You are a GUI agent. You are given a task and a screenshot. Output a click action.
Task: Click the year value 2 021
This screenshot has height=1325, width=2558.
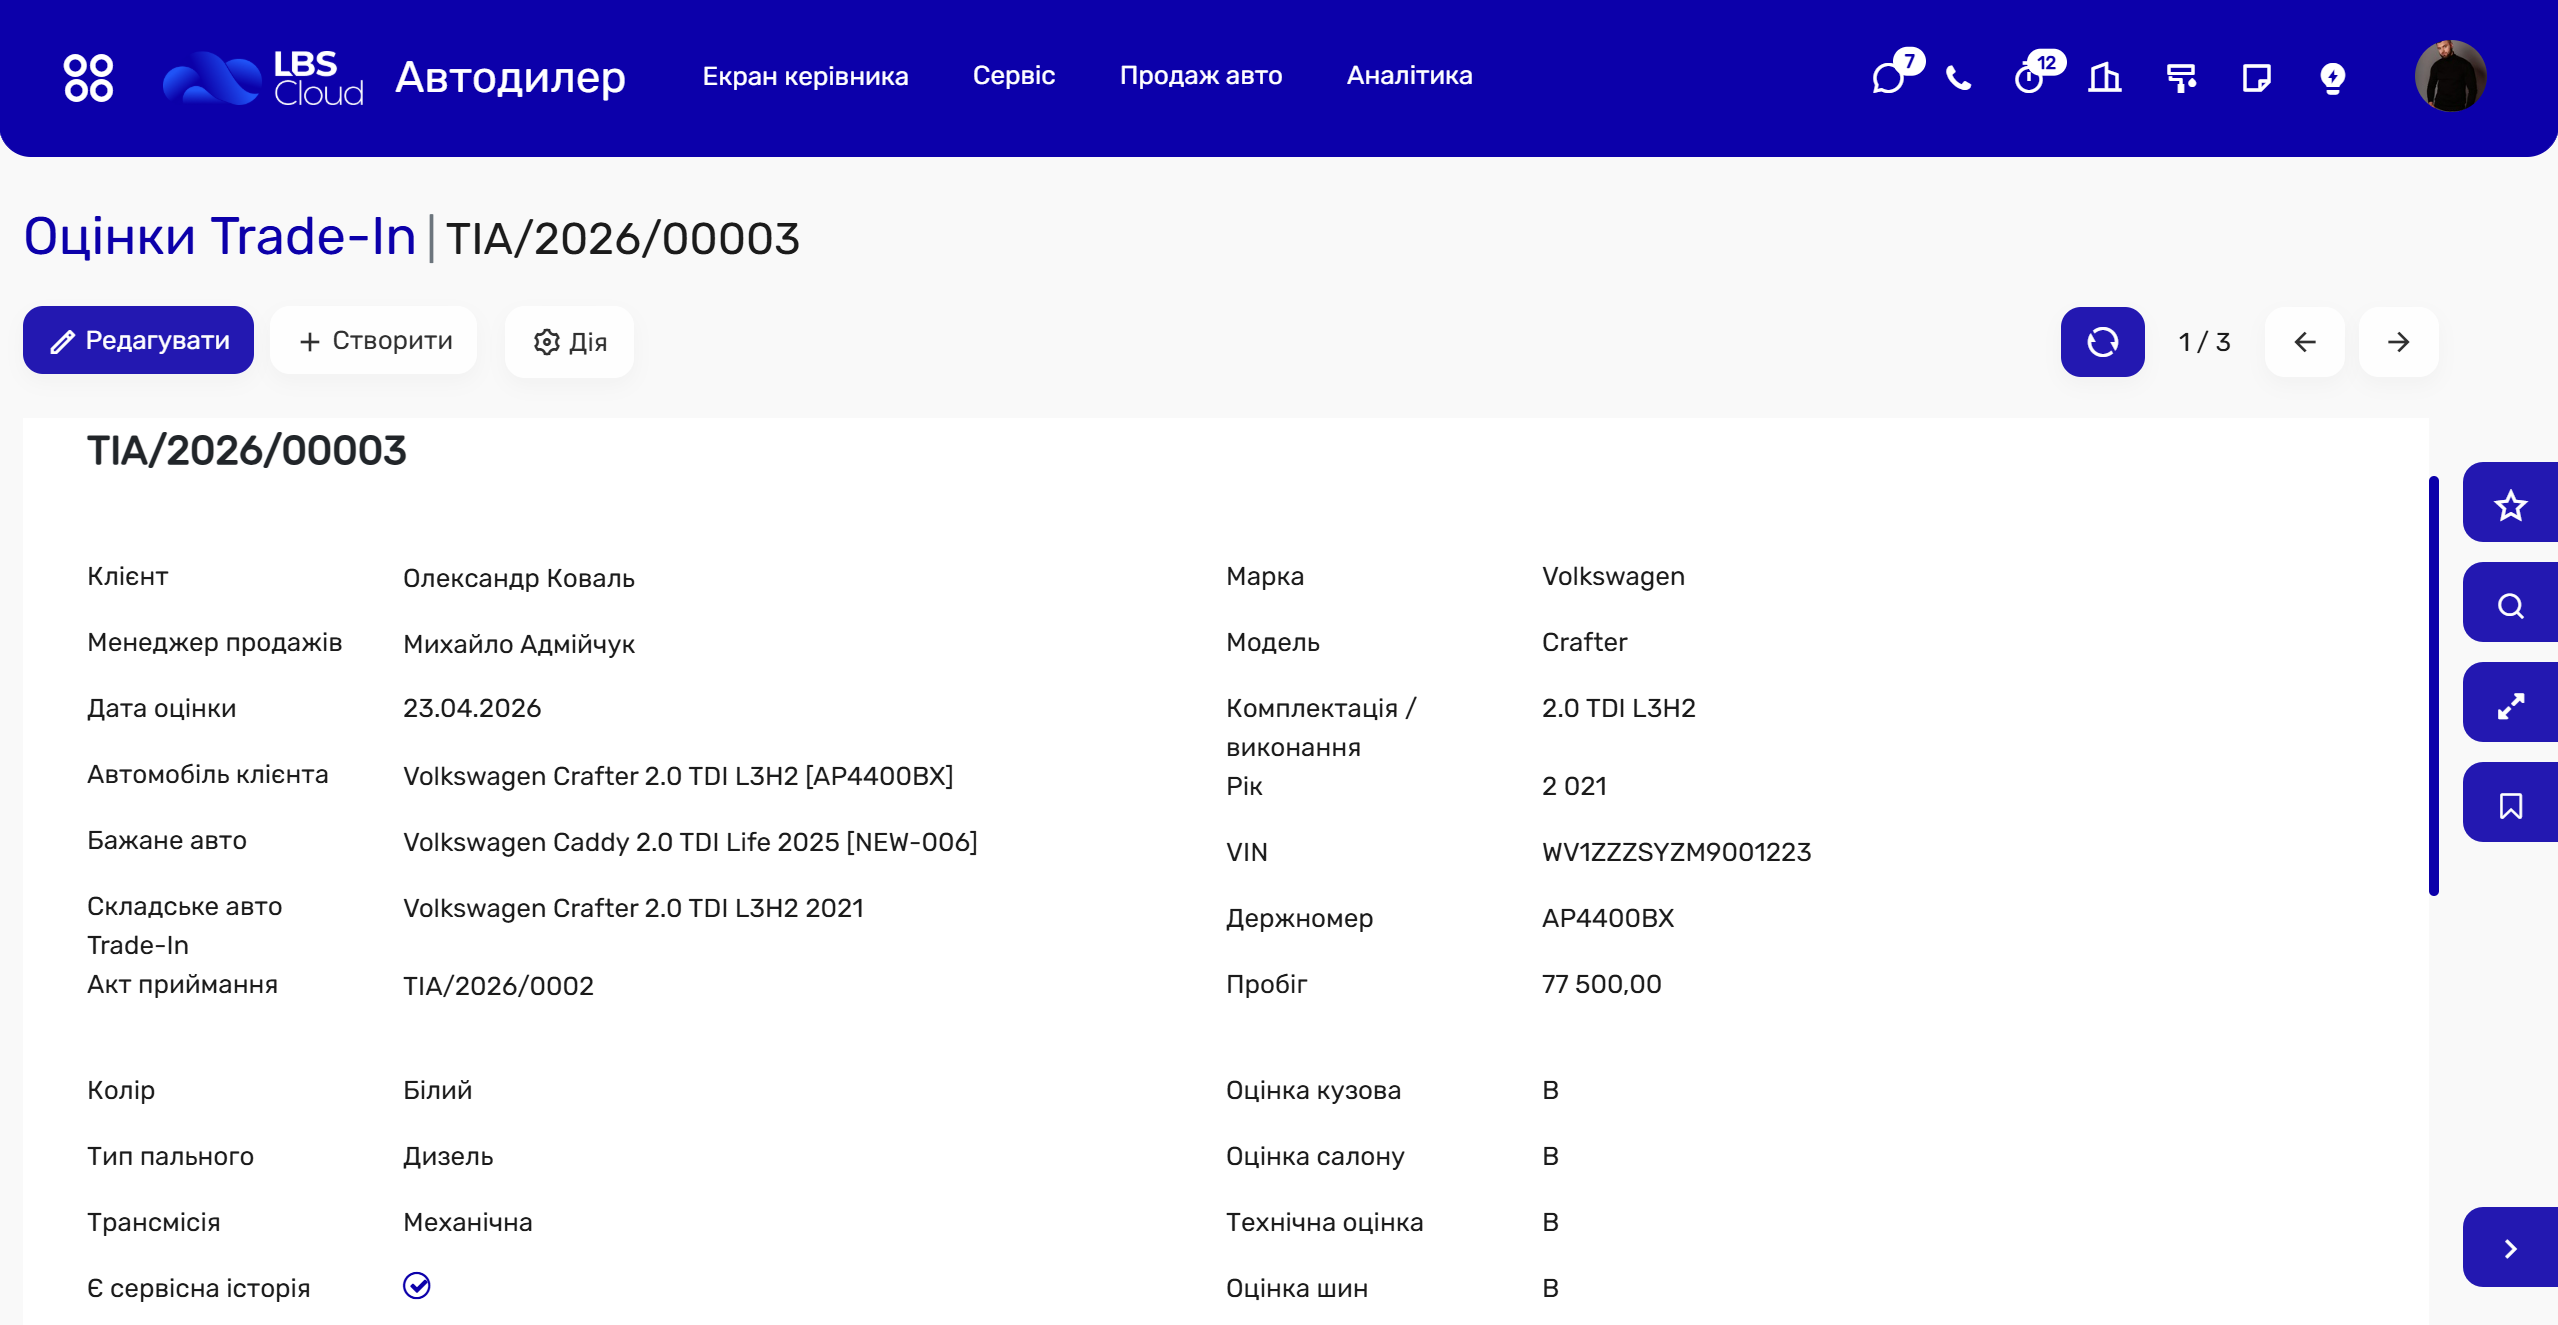[x=1574, y=786]
